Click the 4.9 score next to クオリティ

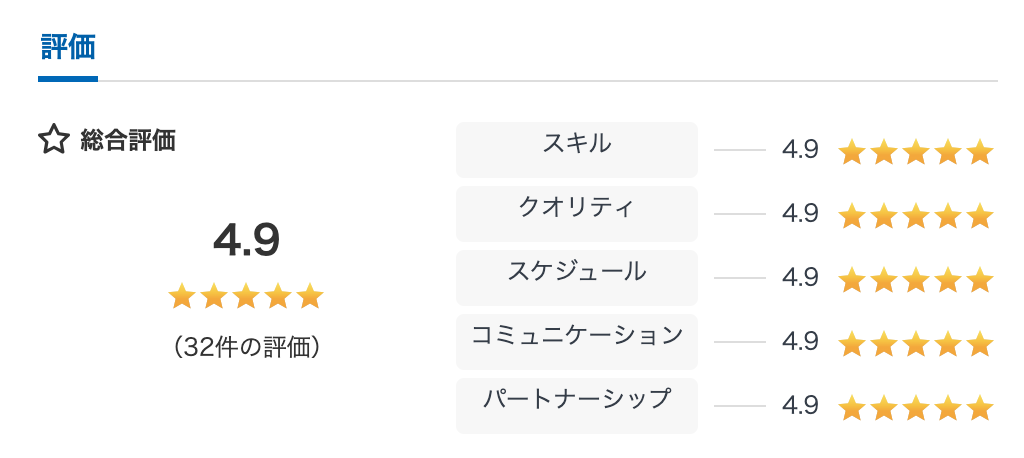(x=800, y=214)
